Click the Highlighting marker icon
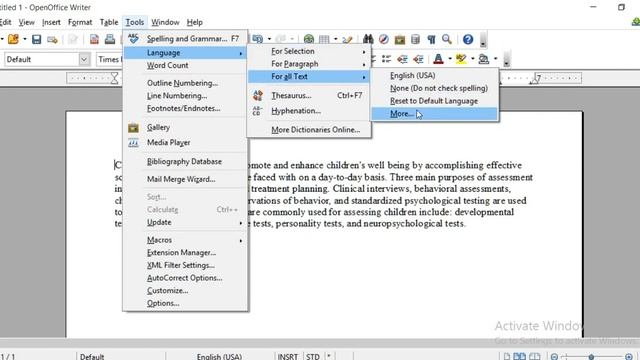The width and height of the screenshot is (640, 360). point(461,59)
